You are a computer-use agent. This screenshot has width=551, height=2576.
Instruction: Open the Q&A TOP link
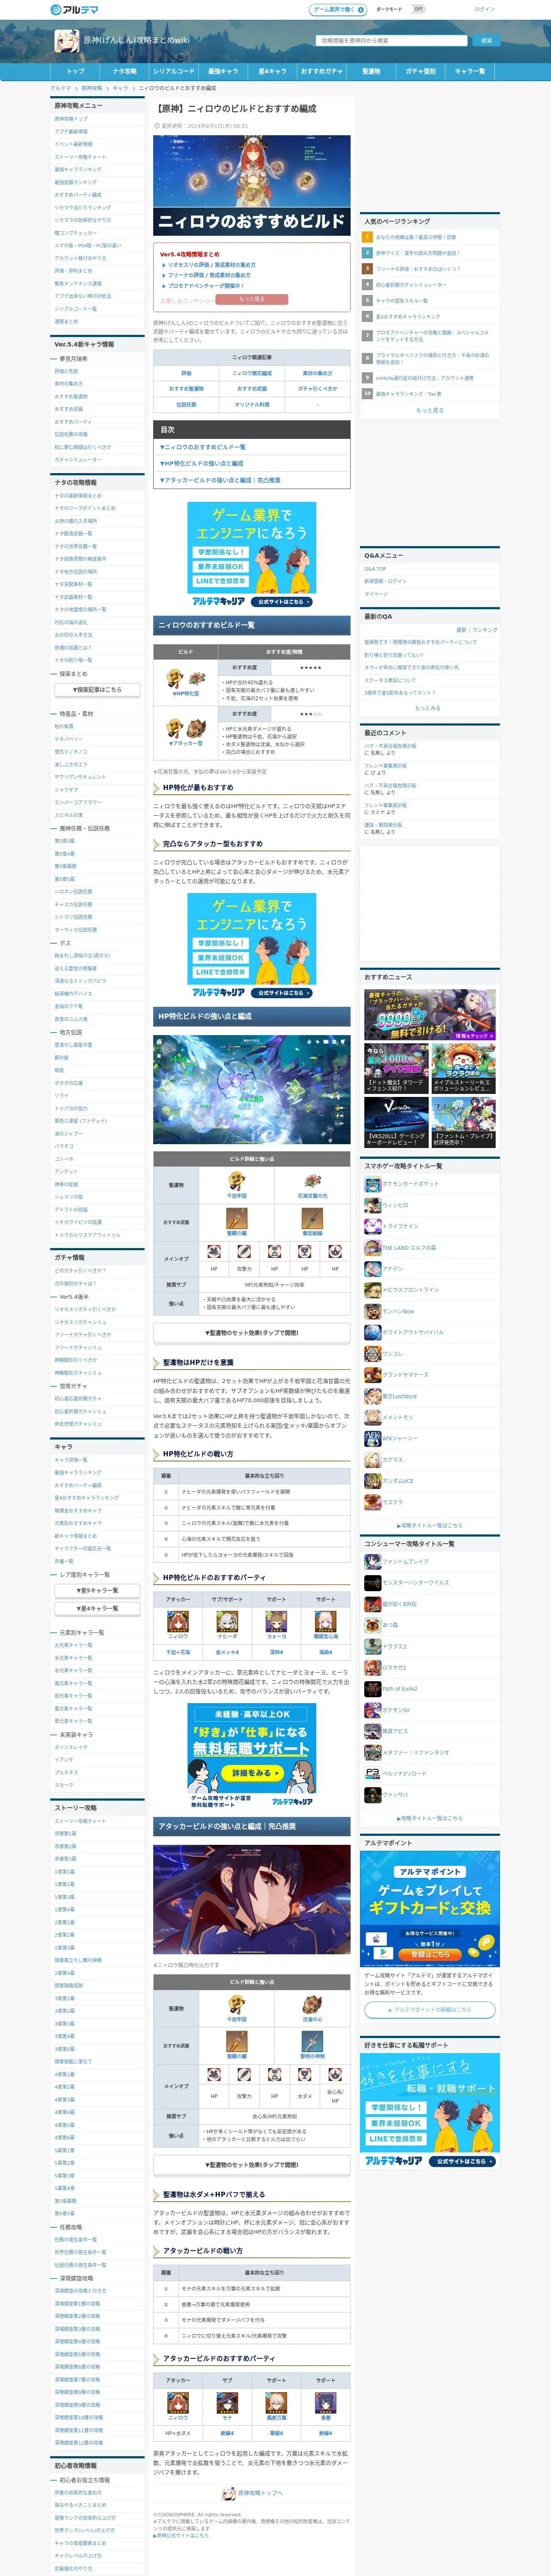(x=375, y=569)
